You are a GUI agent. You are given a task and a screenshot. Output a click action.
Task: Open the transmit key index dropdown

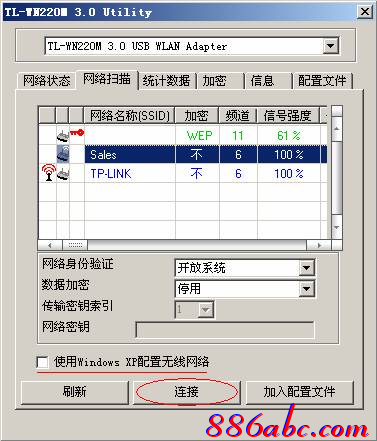click(x=206, y=310)
